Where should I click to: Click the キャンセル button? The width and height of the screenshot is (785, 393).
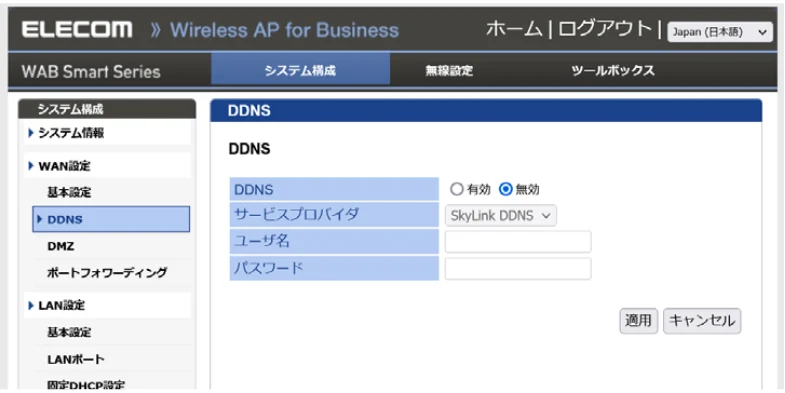[x=702, y=321]
